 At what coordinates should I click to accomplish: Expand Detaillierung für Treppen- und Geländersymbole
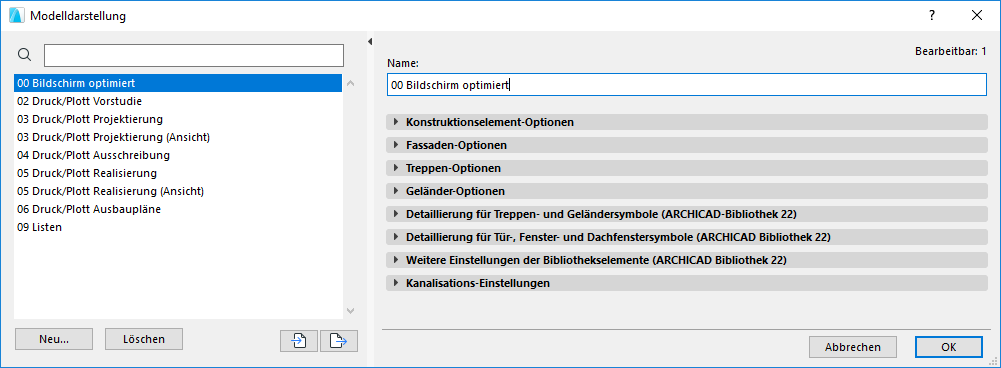click(x=687, y=214)
